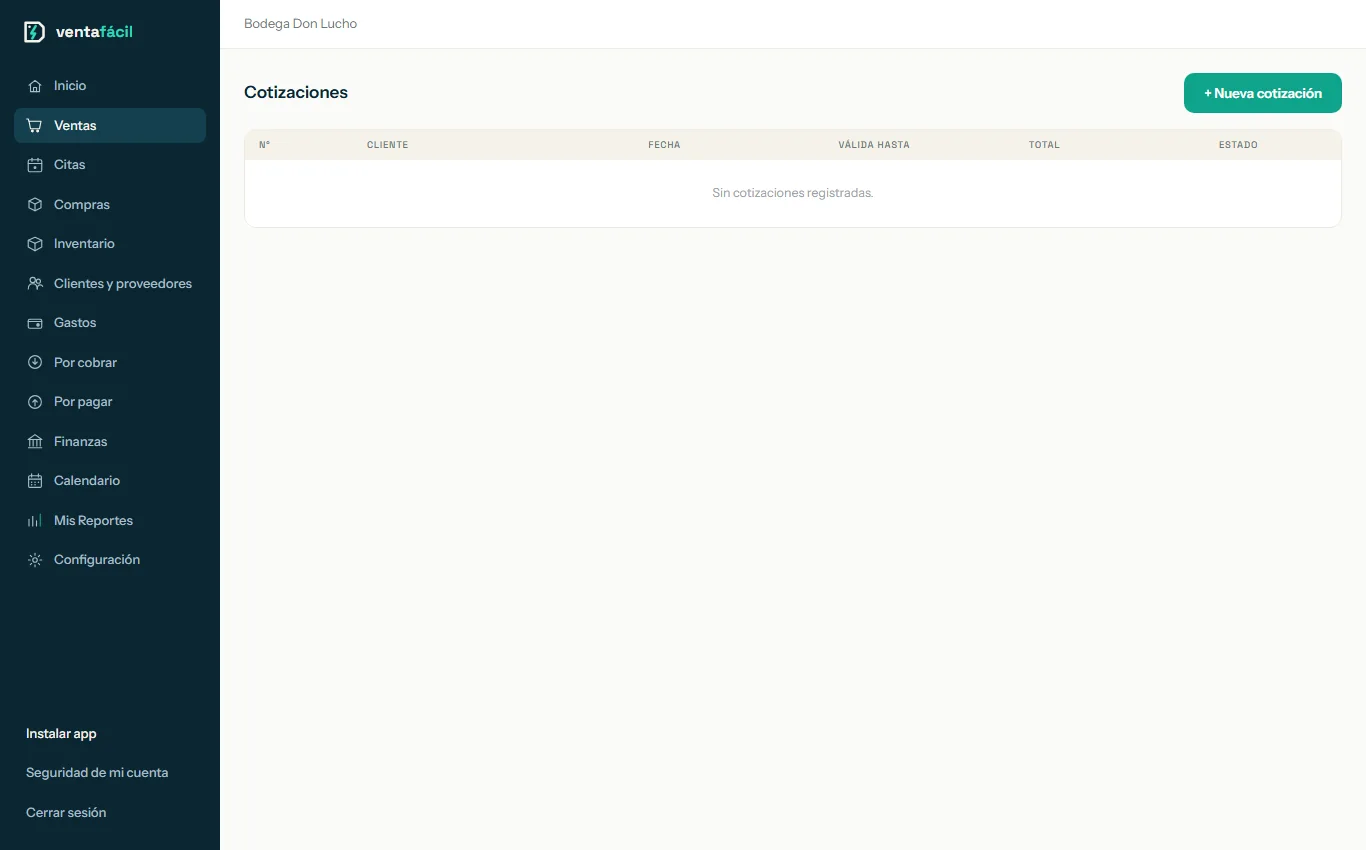
Task: Open Por cobrar label
Action: pos(85,363)
